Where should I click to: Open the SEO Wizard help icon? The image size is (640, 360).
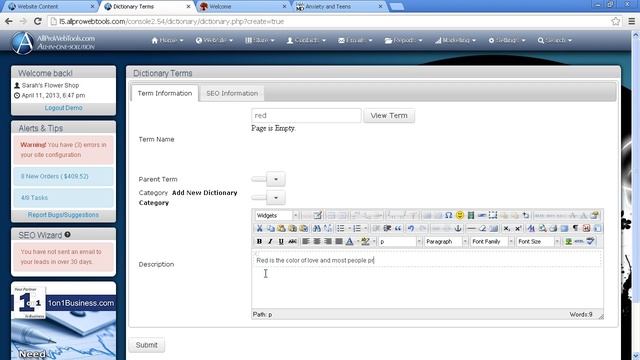click(x=67, y=235)
